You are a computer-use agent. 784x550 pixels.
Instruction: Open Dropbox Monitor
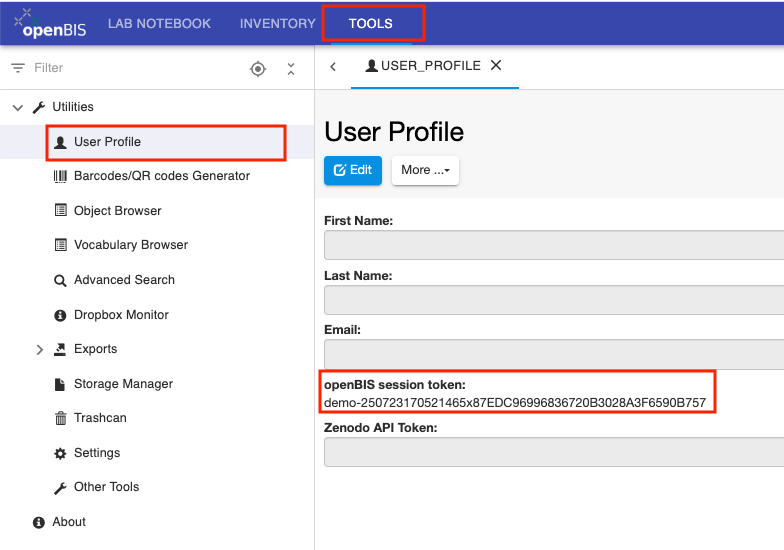[x=121, y=314]
